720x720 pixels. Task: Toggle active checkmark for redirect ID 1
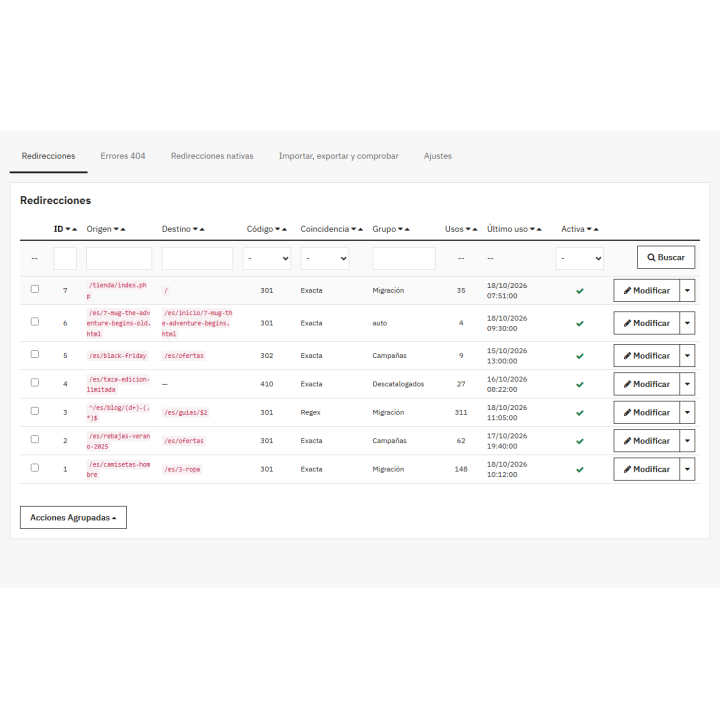click(x=580, y=470)
